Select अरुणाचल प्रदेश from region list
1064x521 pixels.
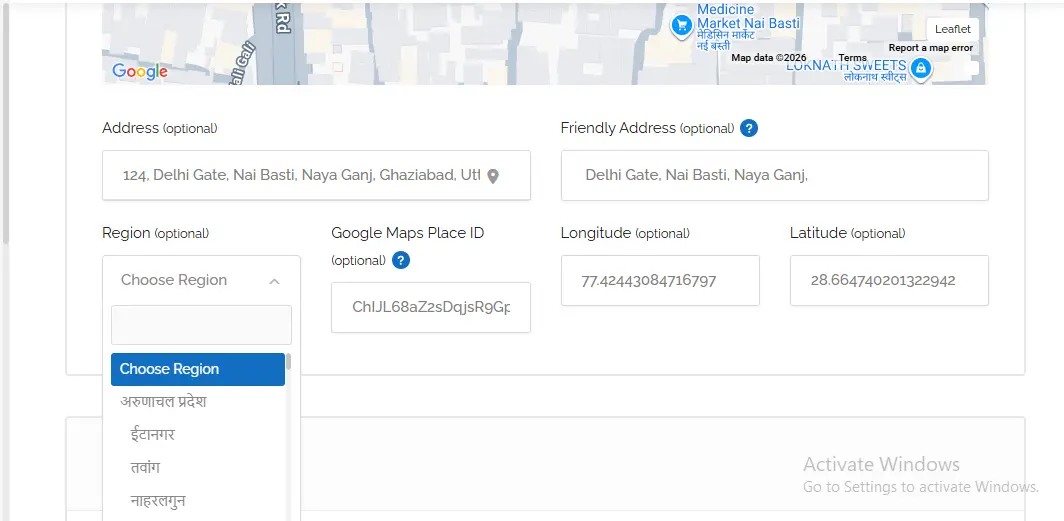coord(164,402)
